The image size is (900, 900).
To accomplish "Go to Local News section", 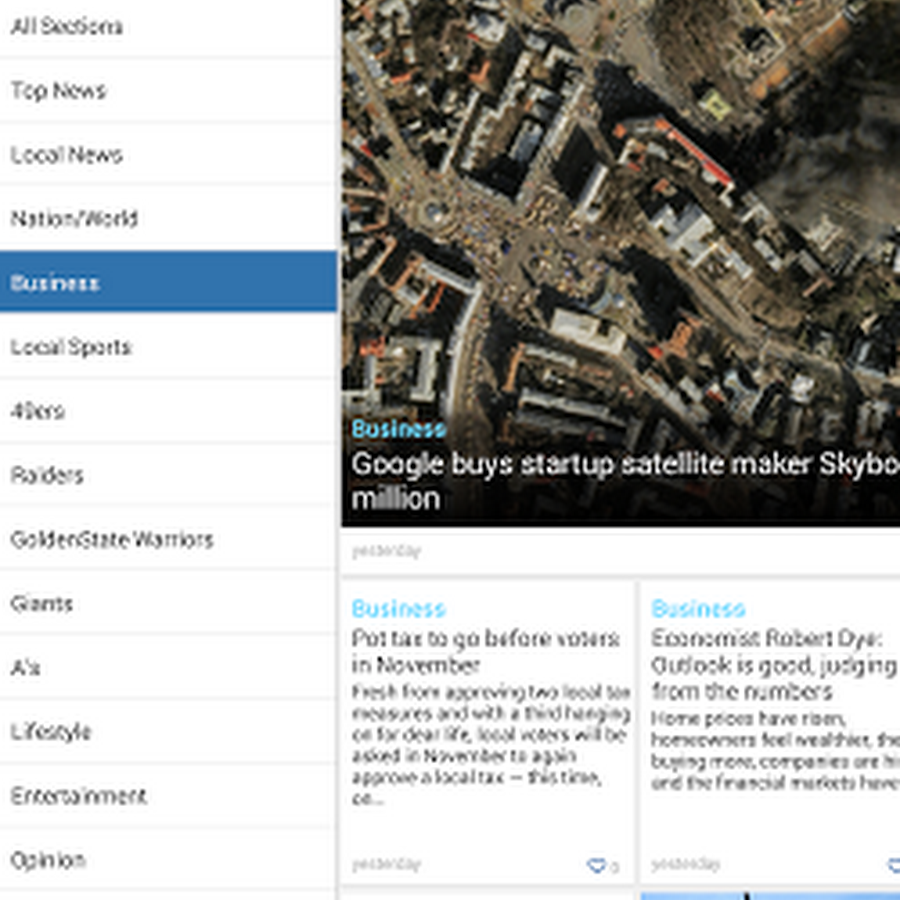I will 168,154.
